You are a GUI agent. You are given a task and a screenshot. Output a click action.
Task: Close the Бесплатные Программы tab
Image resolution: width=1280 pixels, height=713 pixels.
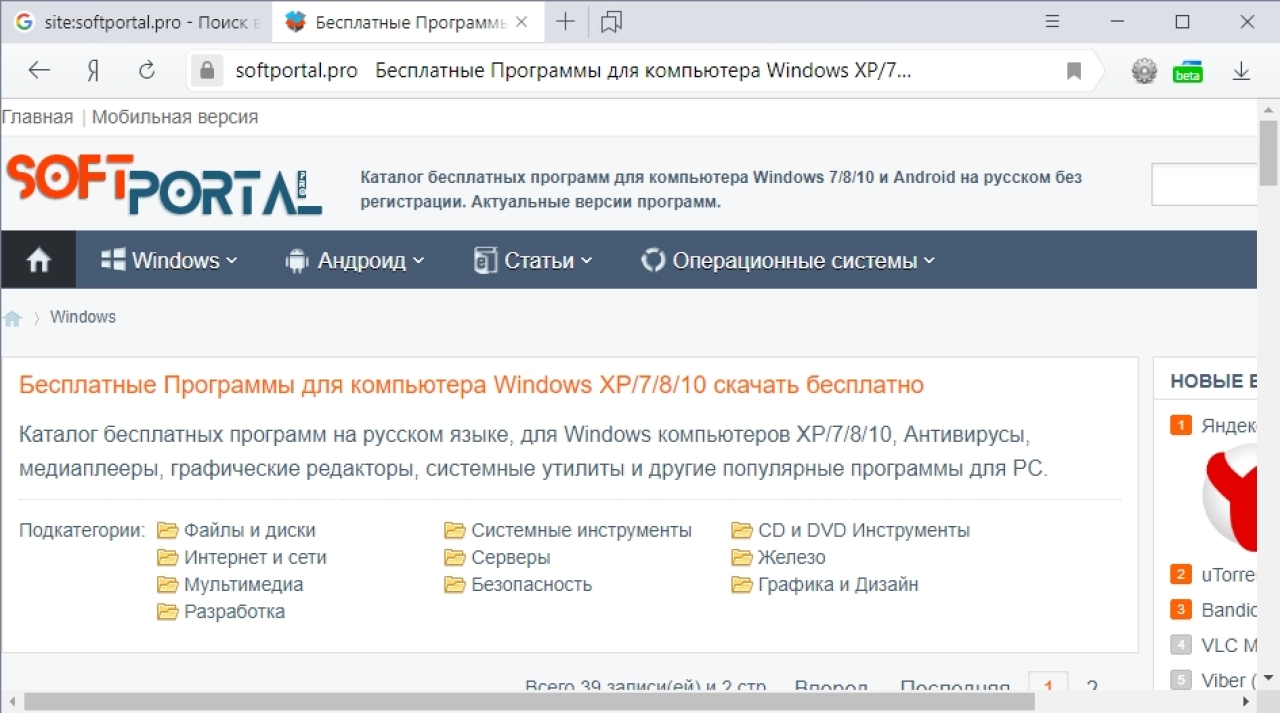point(521,22)
